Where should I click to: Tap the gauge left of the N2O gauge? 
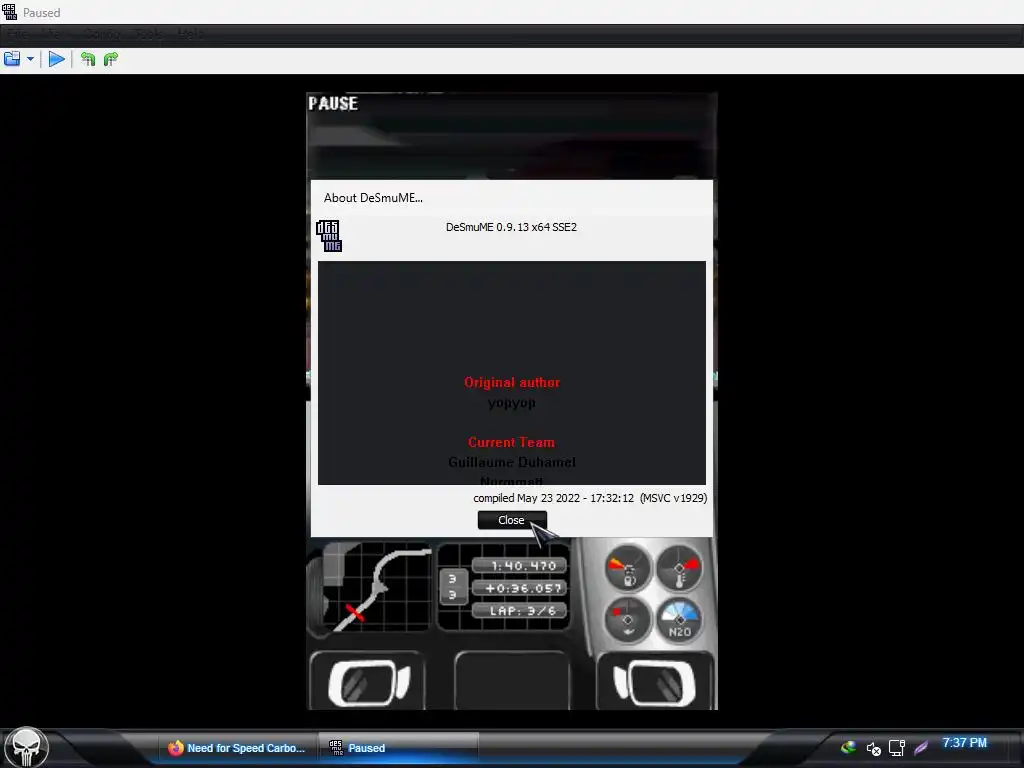pyautogui.click(x=628, y=620)
